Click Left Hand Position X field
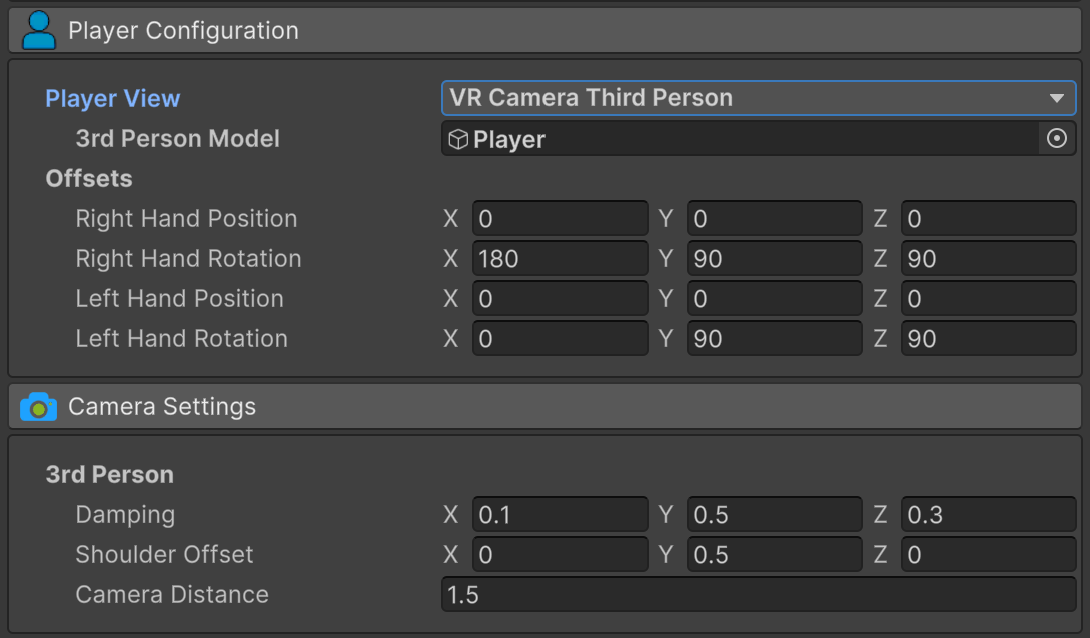Screen dimensions: 1090x638 click(x=560, y=299)
